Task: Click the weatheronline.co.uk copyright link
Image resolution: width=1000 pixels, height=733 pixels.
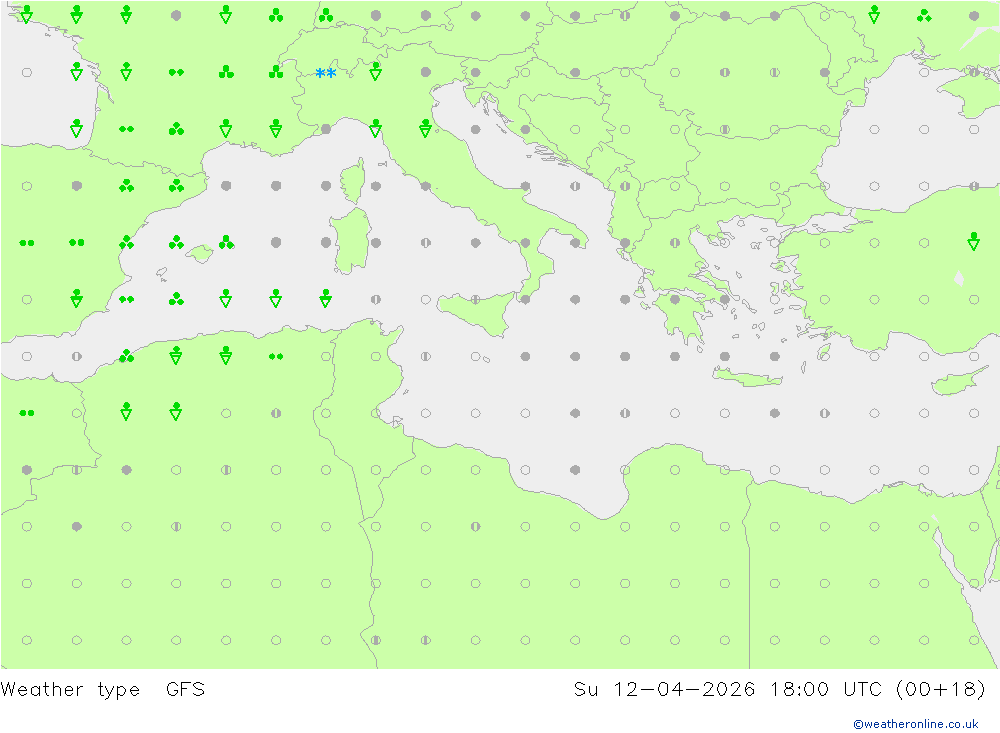Action: click(x=916, y=724)
